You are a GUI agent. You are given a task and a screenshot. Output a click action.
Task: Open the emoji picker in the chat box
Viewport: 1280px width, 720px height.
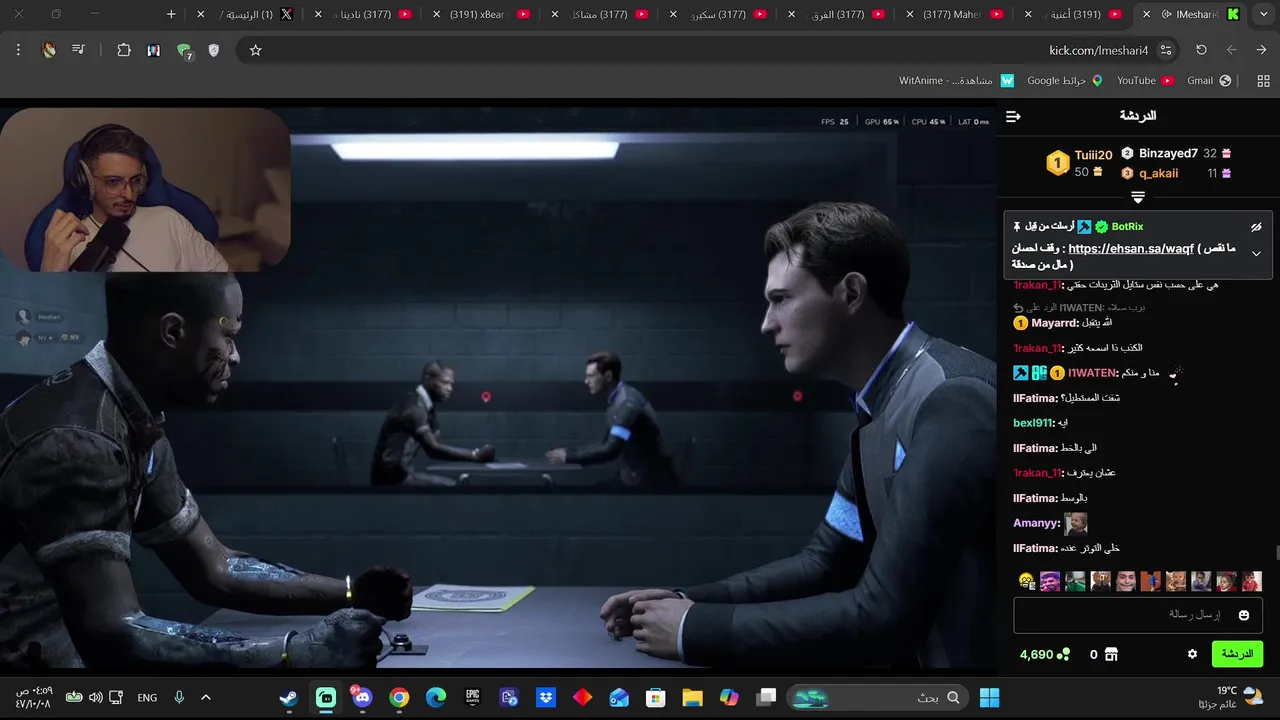1244,615
